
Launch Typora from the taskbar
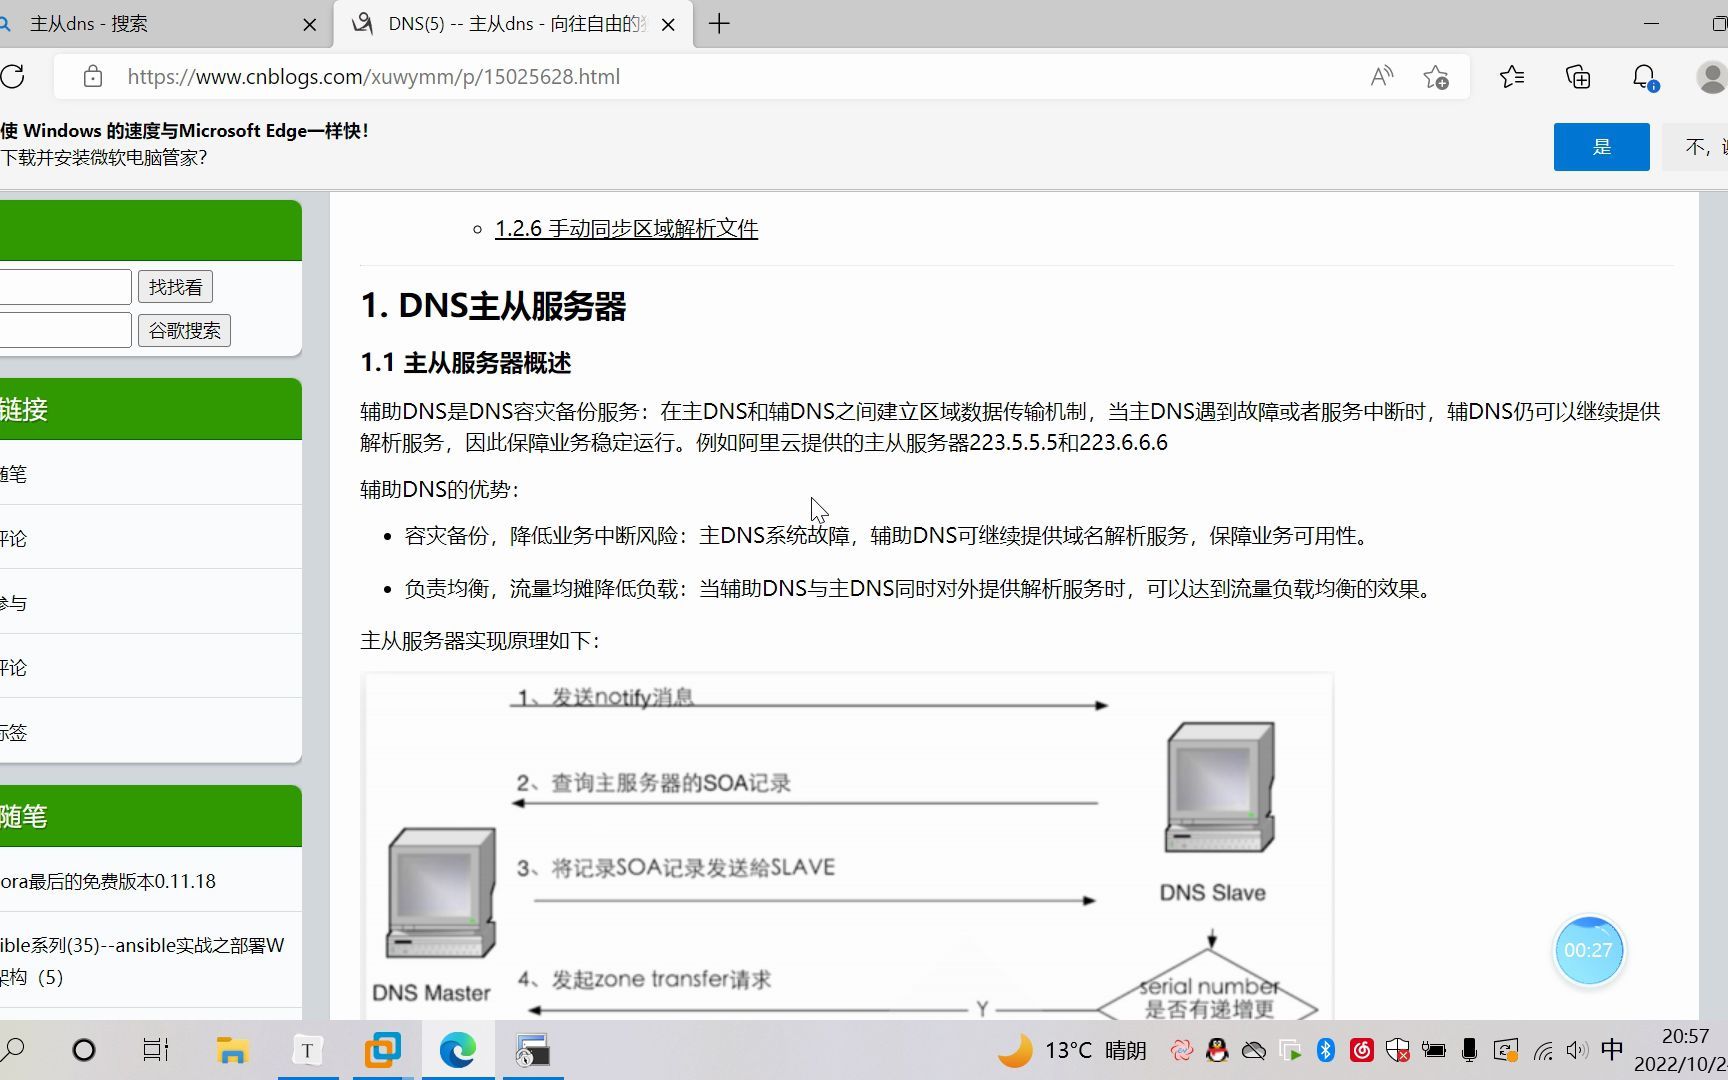308,1050
